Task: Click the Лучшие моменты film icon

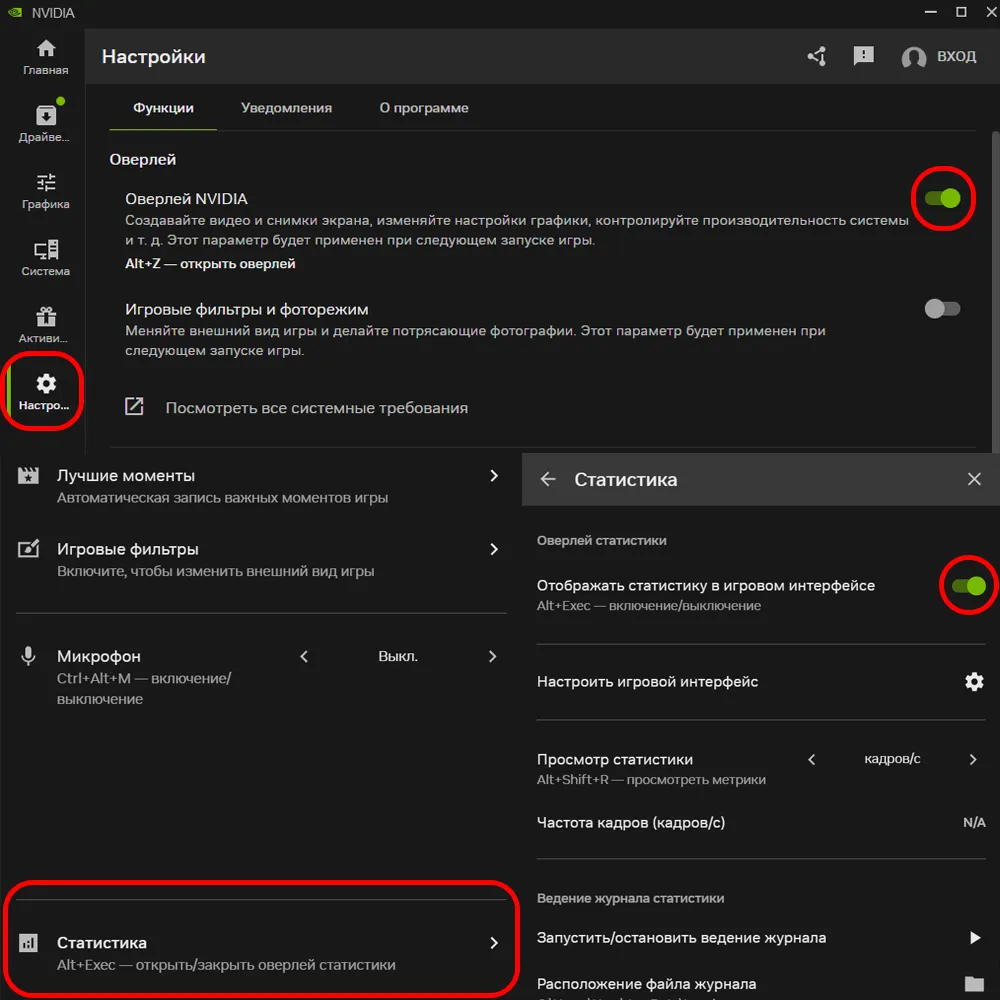Action: [28, 475]
